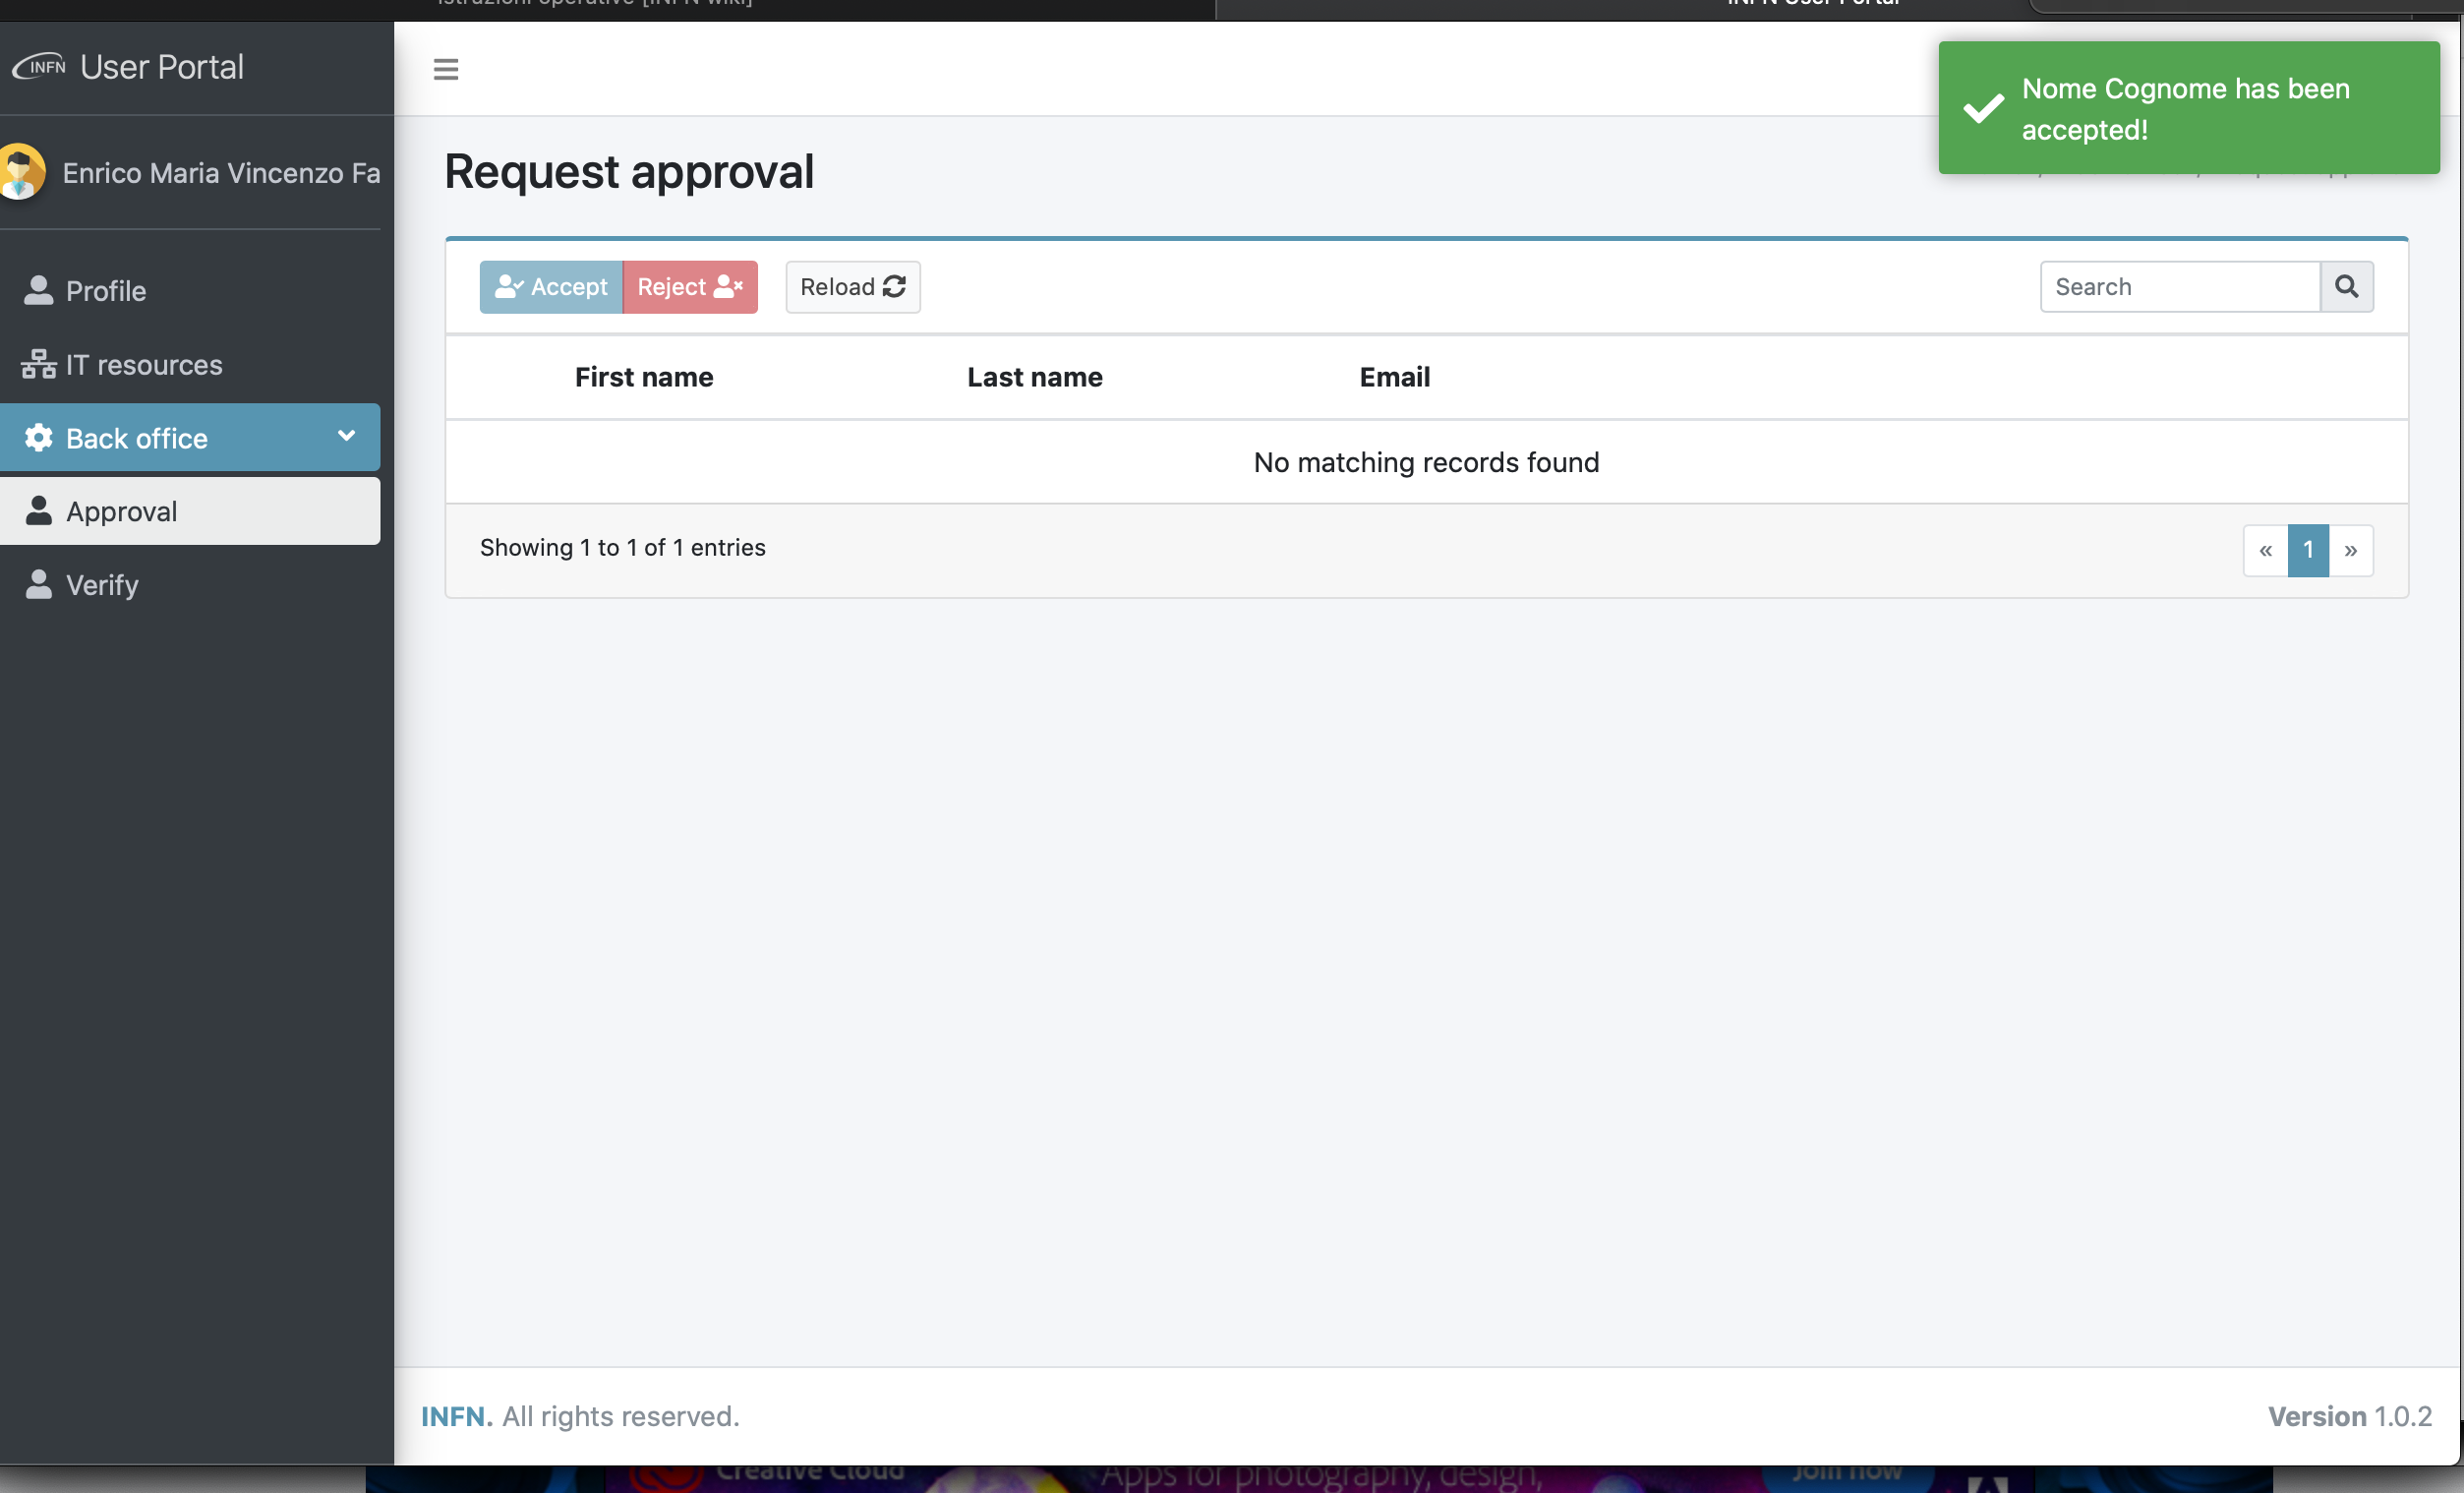Select the Verify menu item

pyautogui.click(x=100, y=584)
